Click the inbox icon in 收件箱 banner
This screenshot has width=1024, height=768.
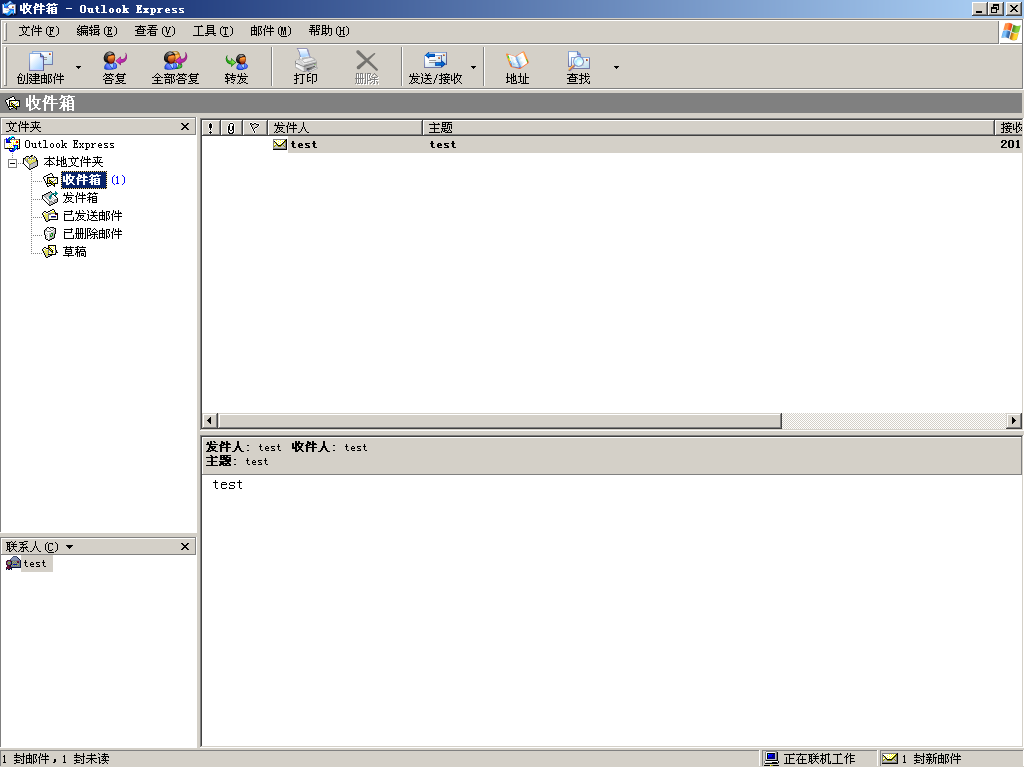click(x=12, y=103)
